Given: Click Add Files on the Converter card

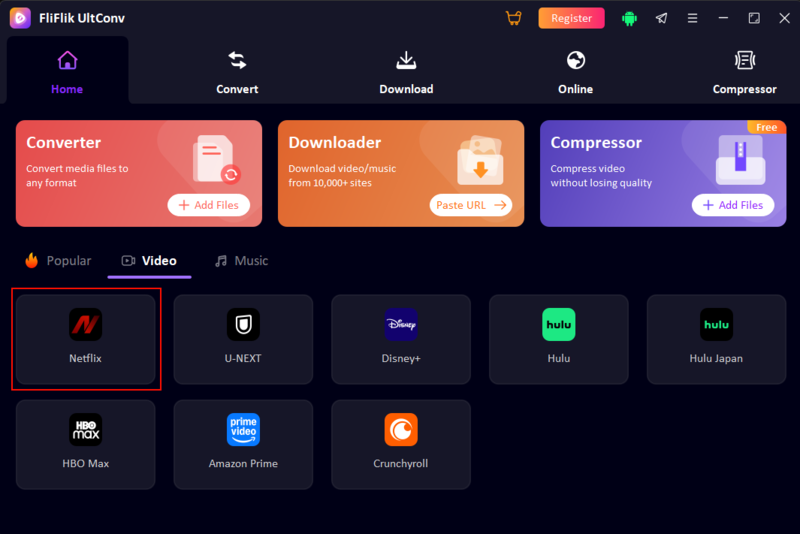Looking at the screenshot, I should [209, 205].
